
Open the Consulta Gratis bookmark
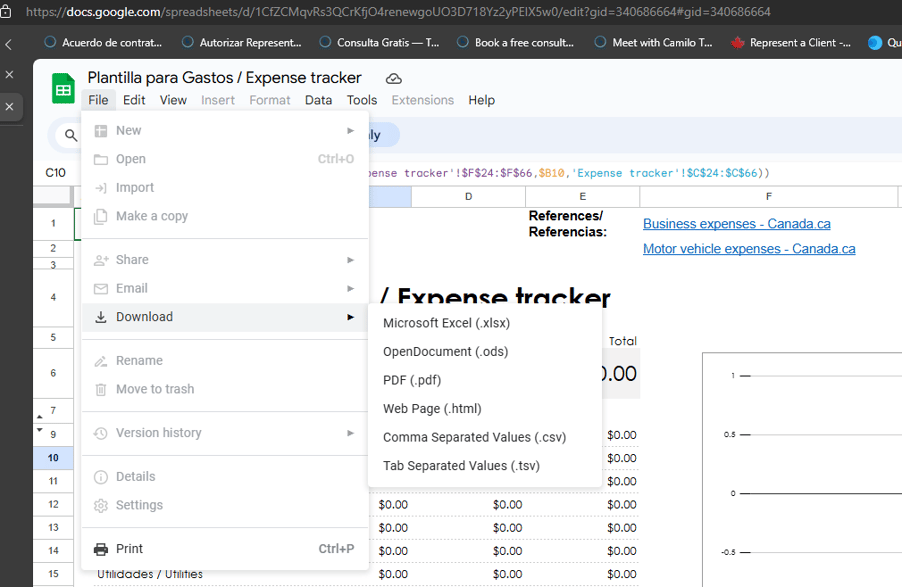[x=380, y=43]
